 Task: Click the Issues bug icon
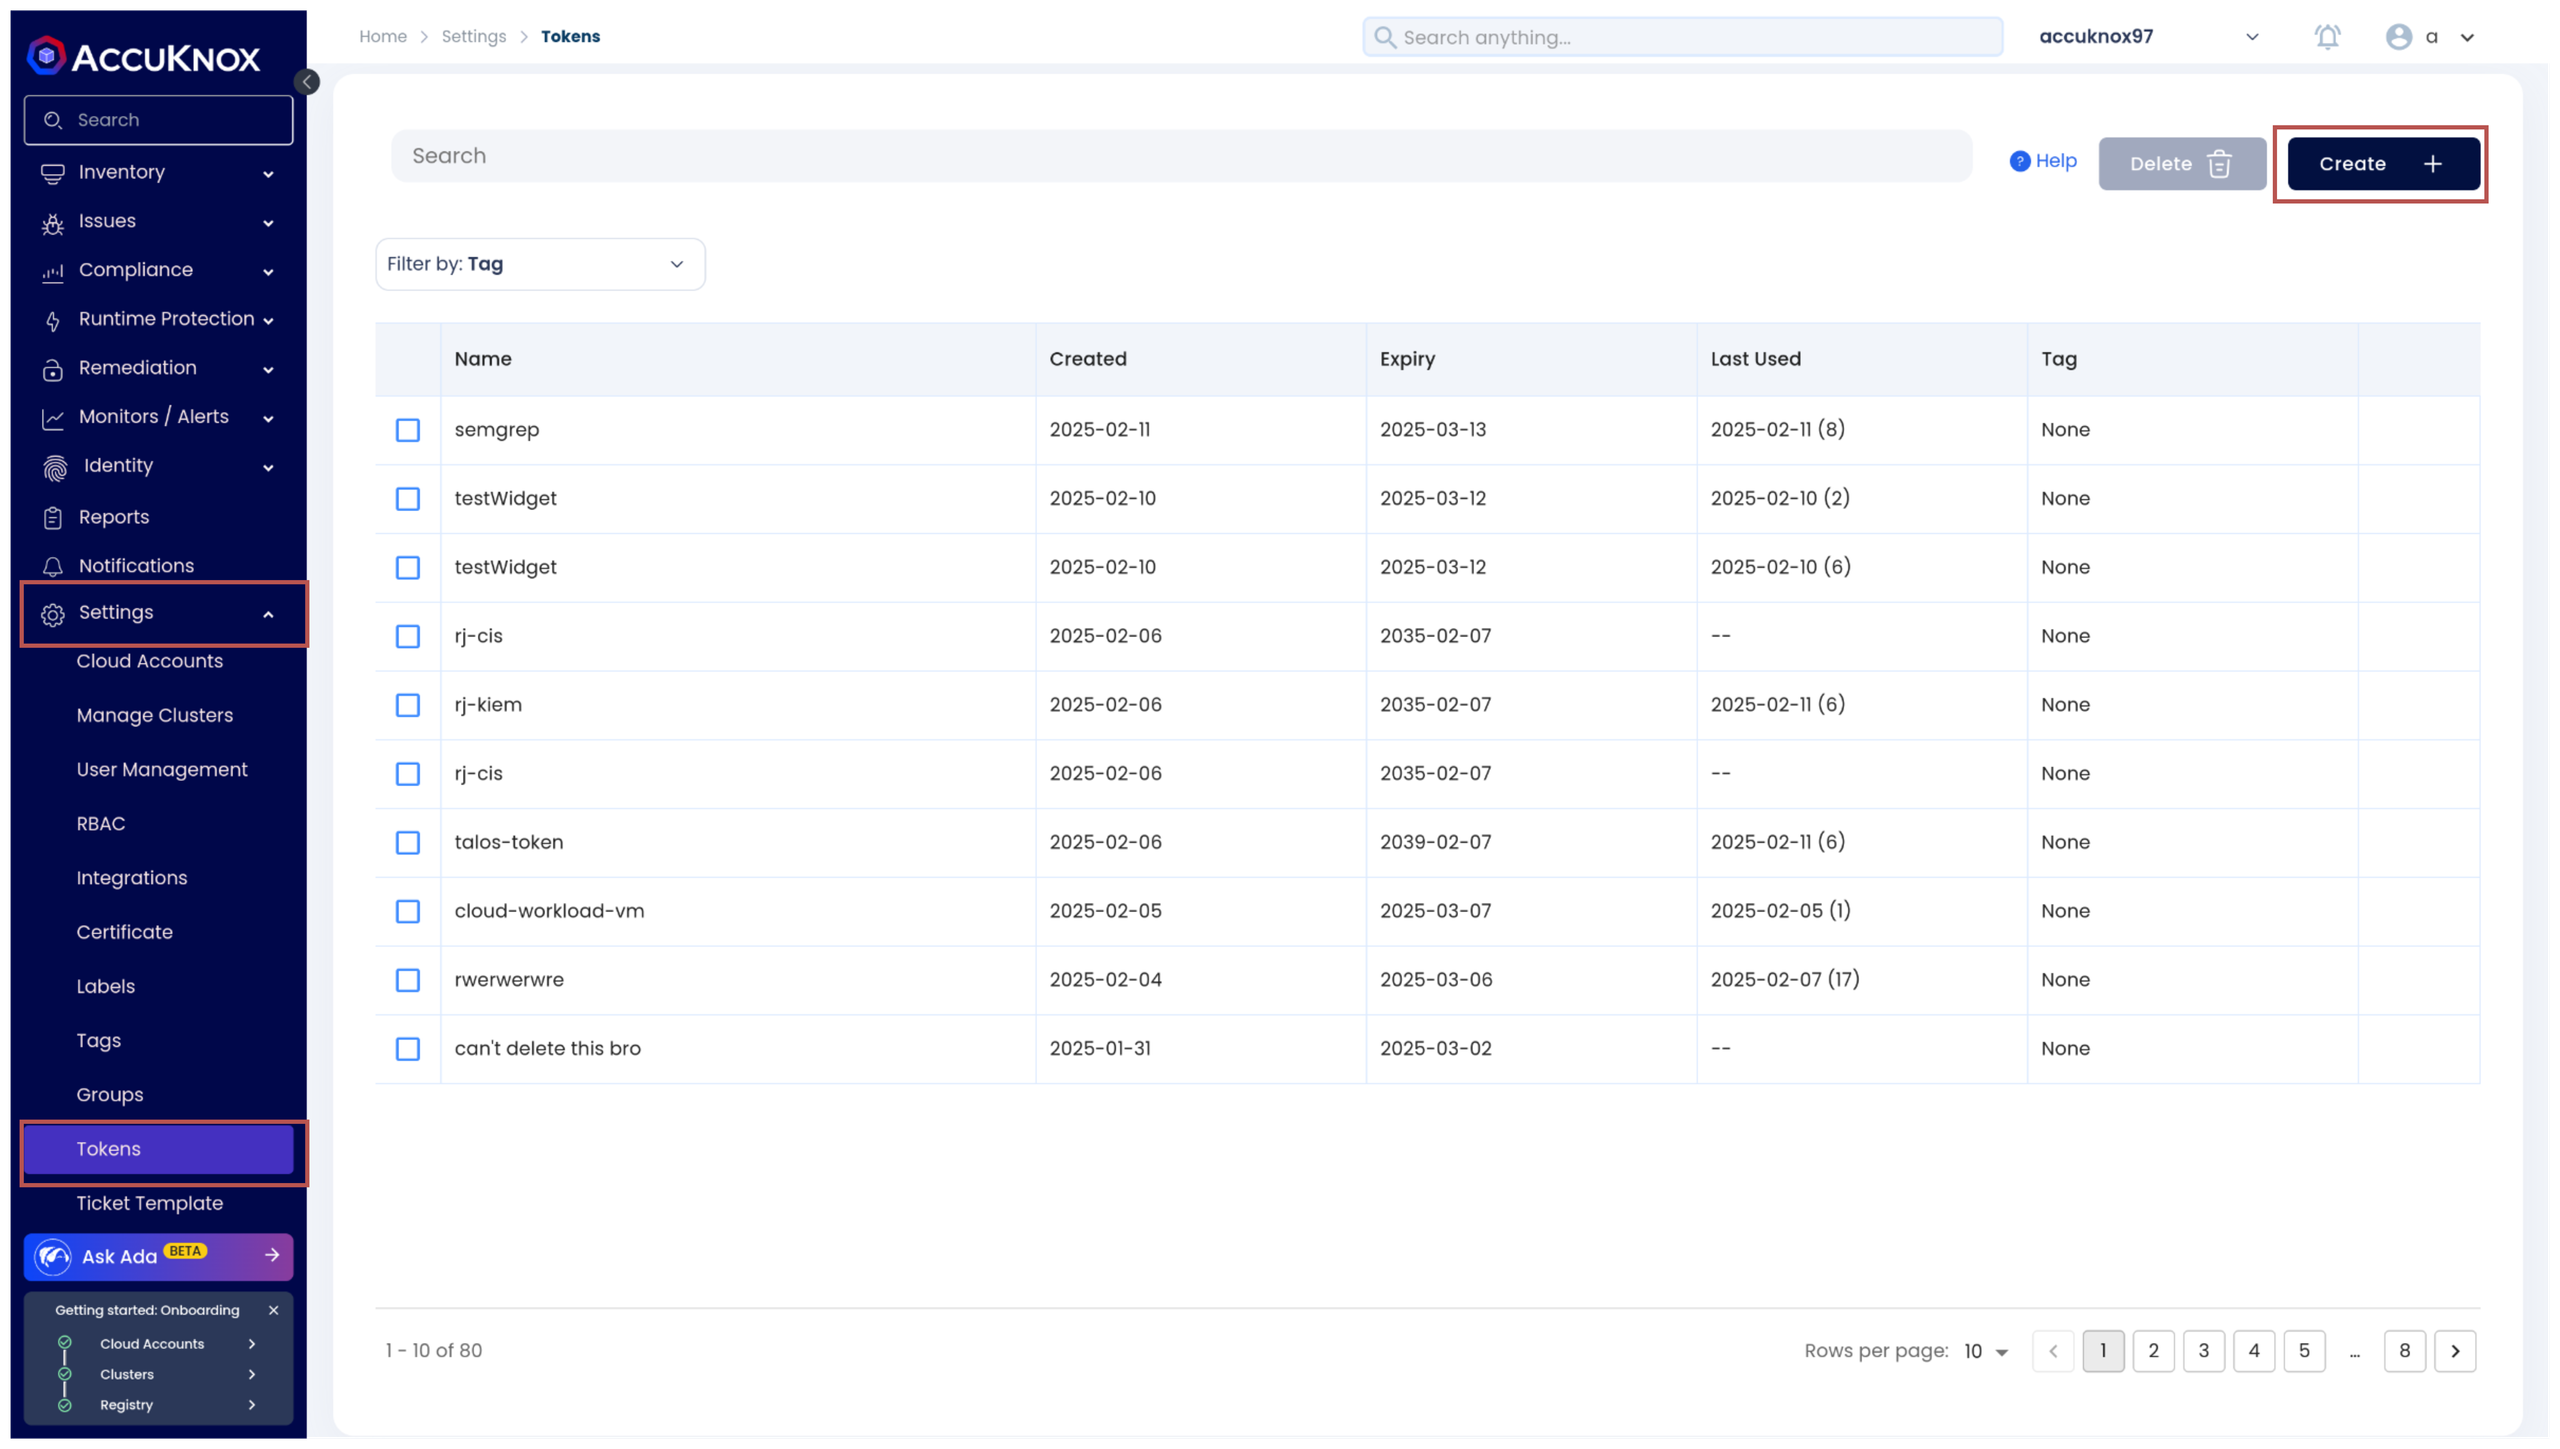point(53,223)
